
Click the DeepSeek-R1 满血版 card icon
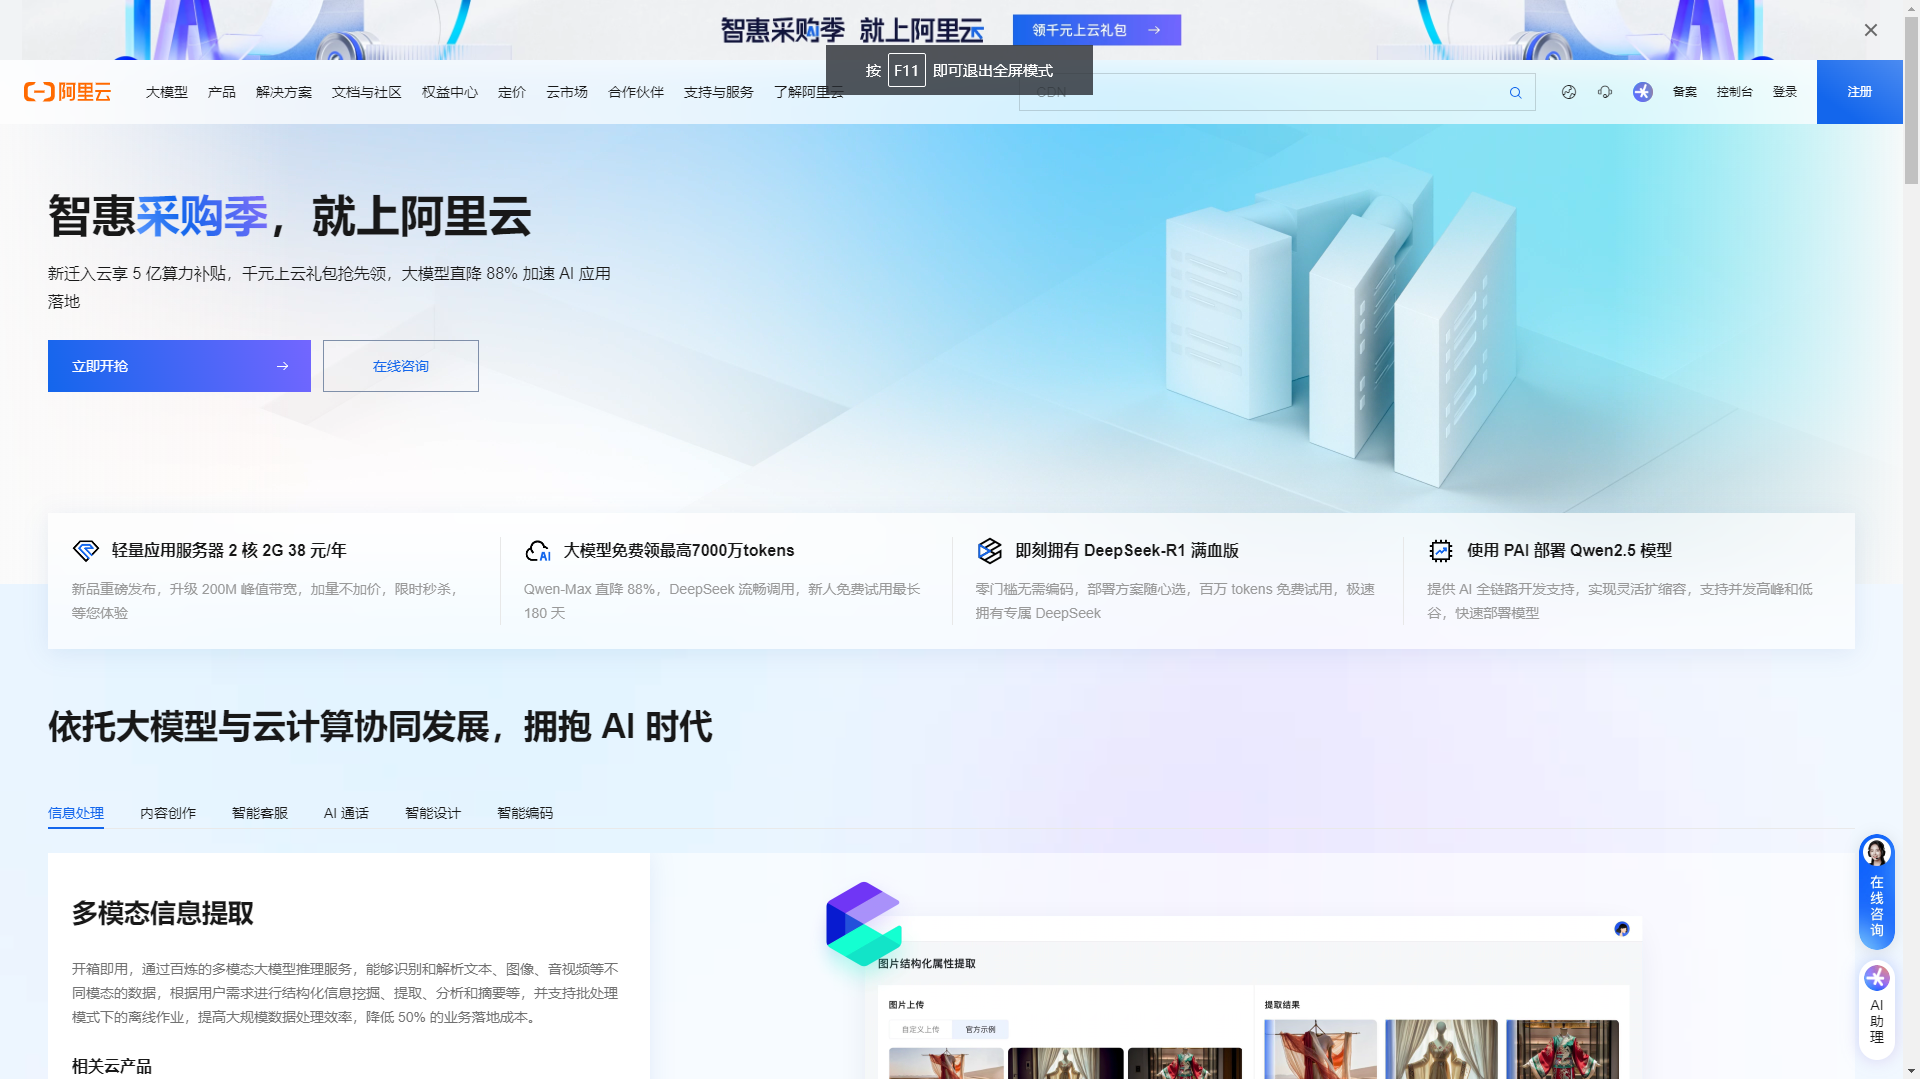click(x=989, y=550)
